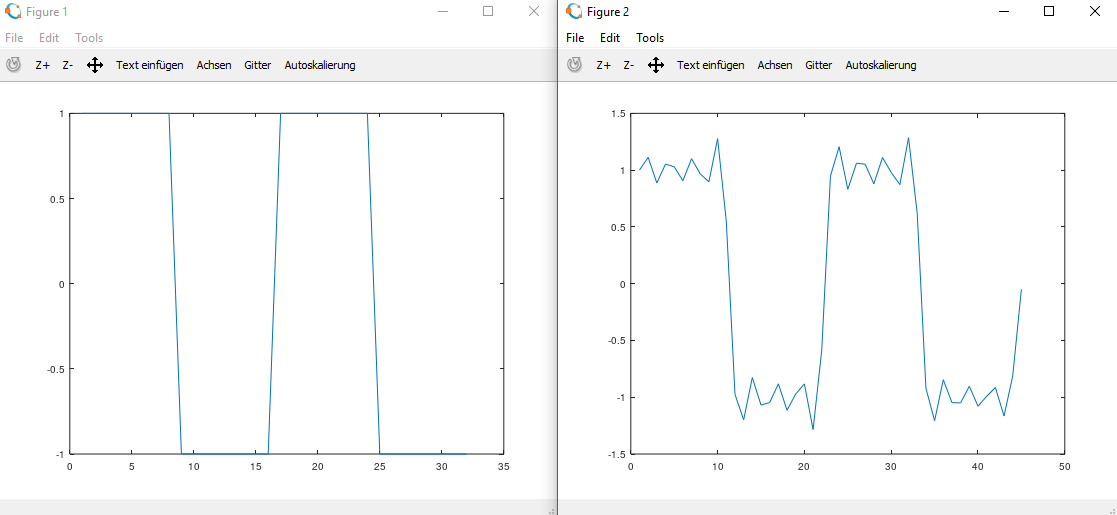This screenshot has width=1117, height=515.
Task: Click Autoskalierung in Figure 1
Action: (x=320, y=65)
